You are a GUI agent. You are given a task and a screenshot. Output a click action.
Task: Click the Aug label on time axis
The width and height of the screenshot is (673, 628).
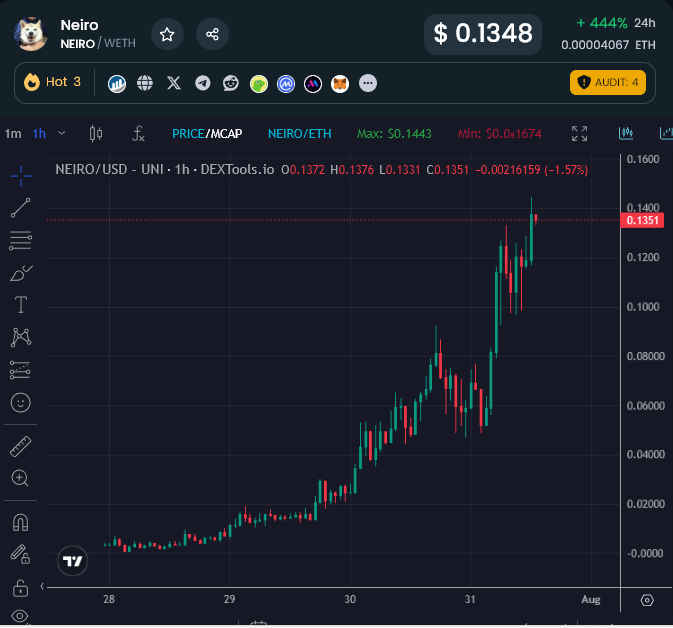pos(591,599)
